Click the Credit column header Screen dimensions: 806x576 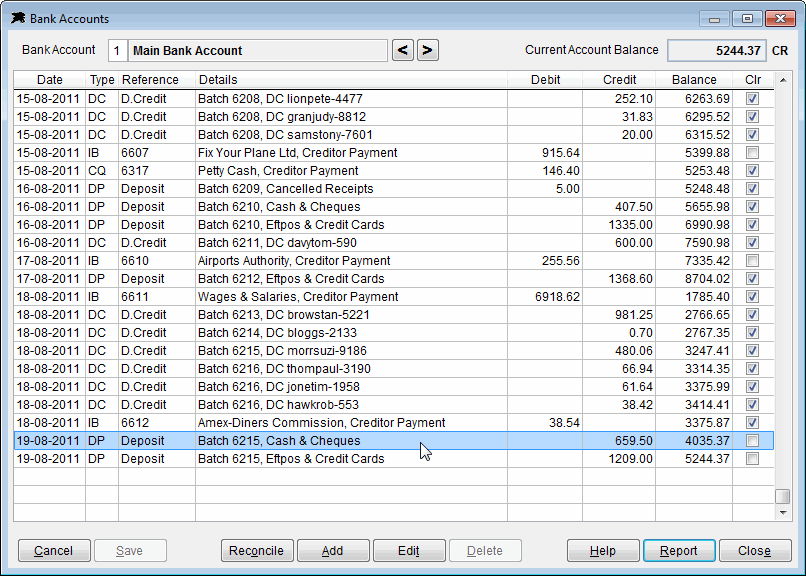(619, 80)
